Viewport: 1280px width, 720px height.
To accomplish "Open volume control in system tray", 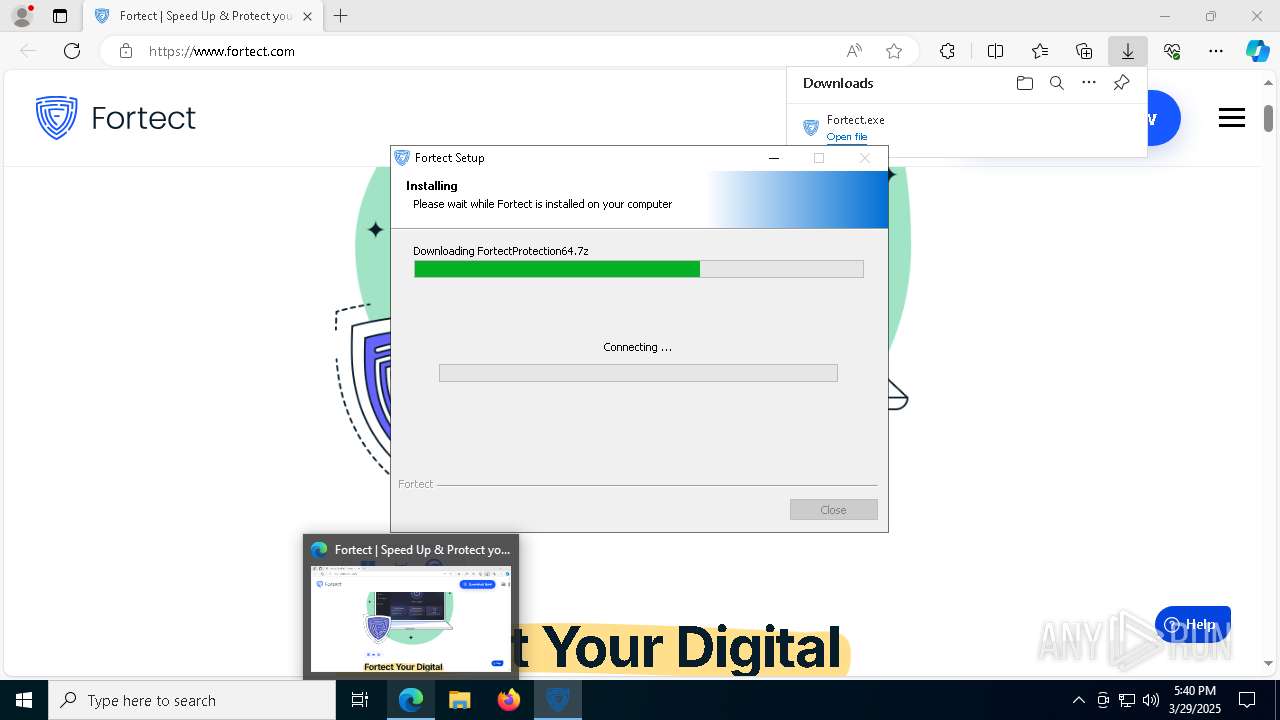I will click(x=1150, y=700).
